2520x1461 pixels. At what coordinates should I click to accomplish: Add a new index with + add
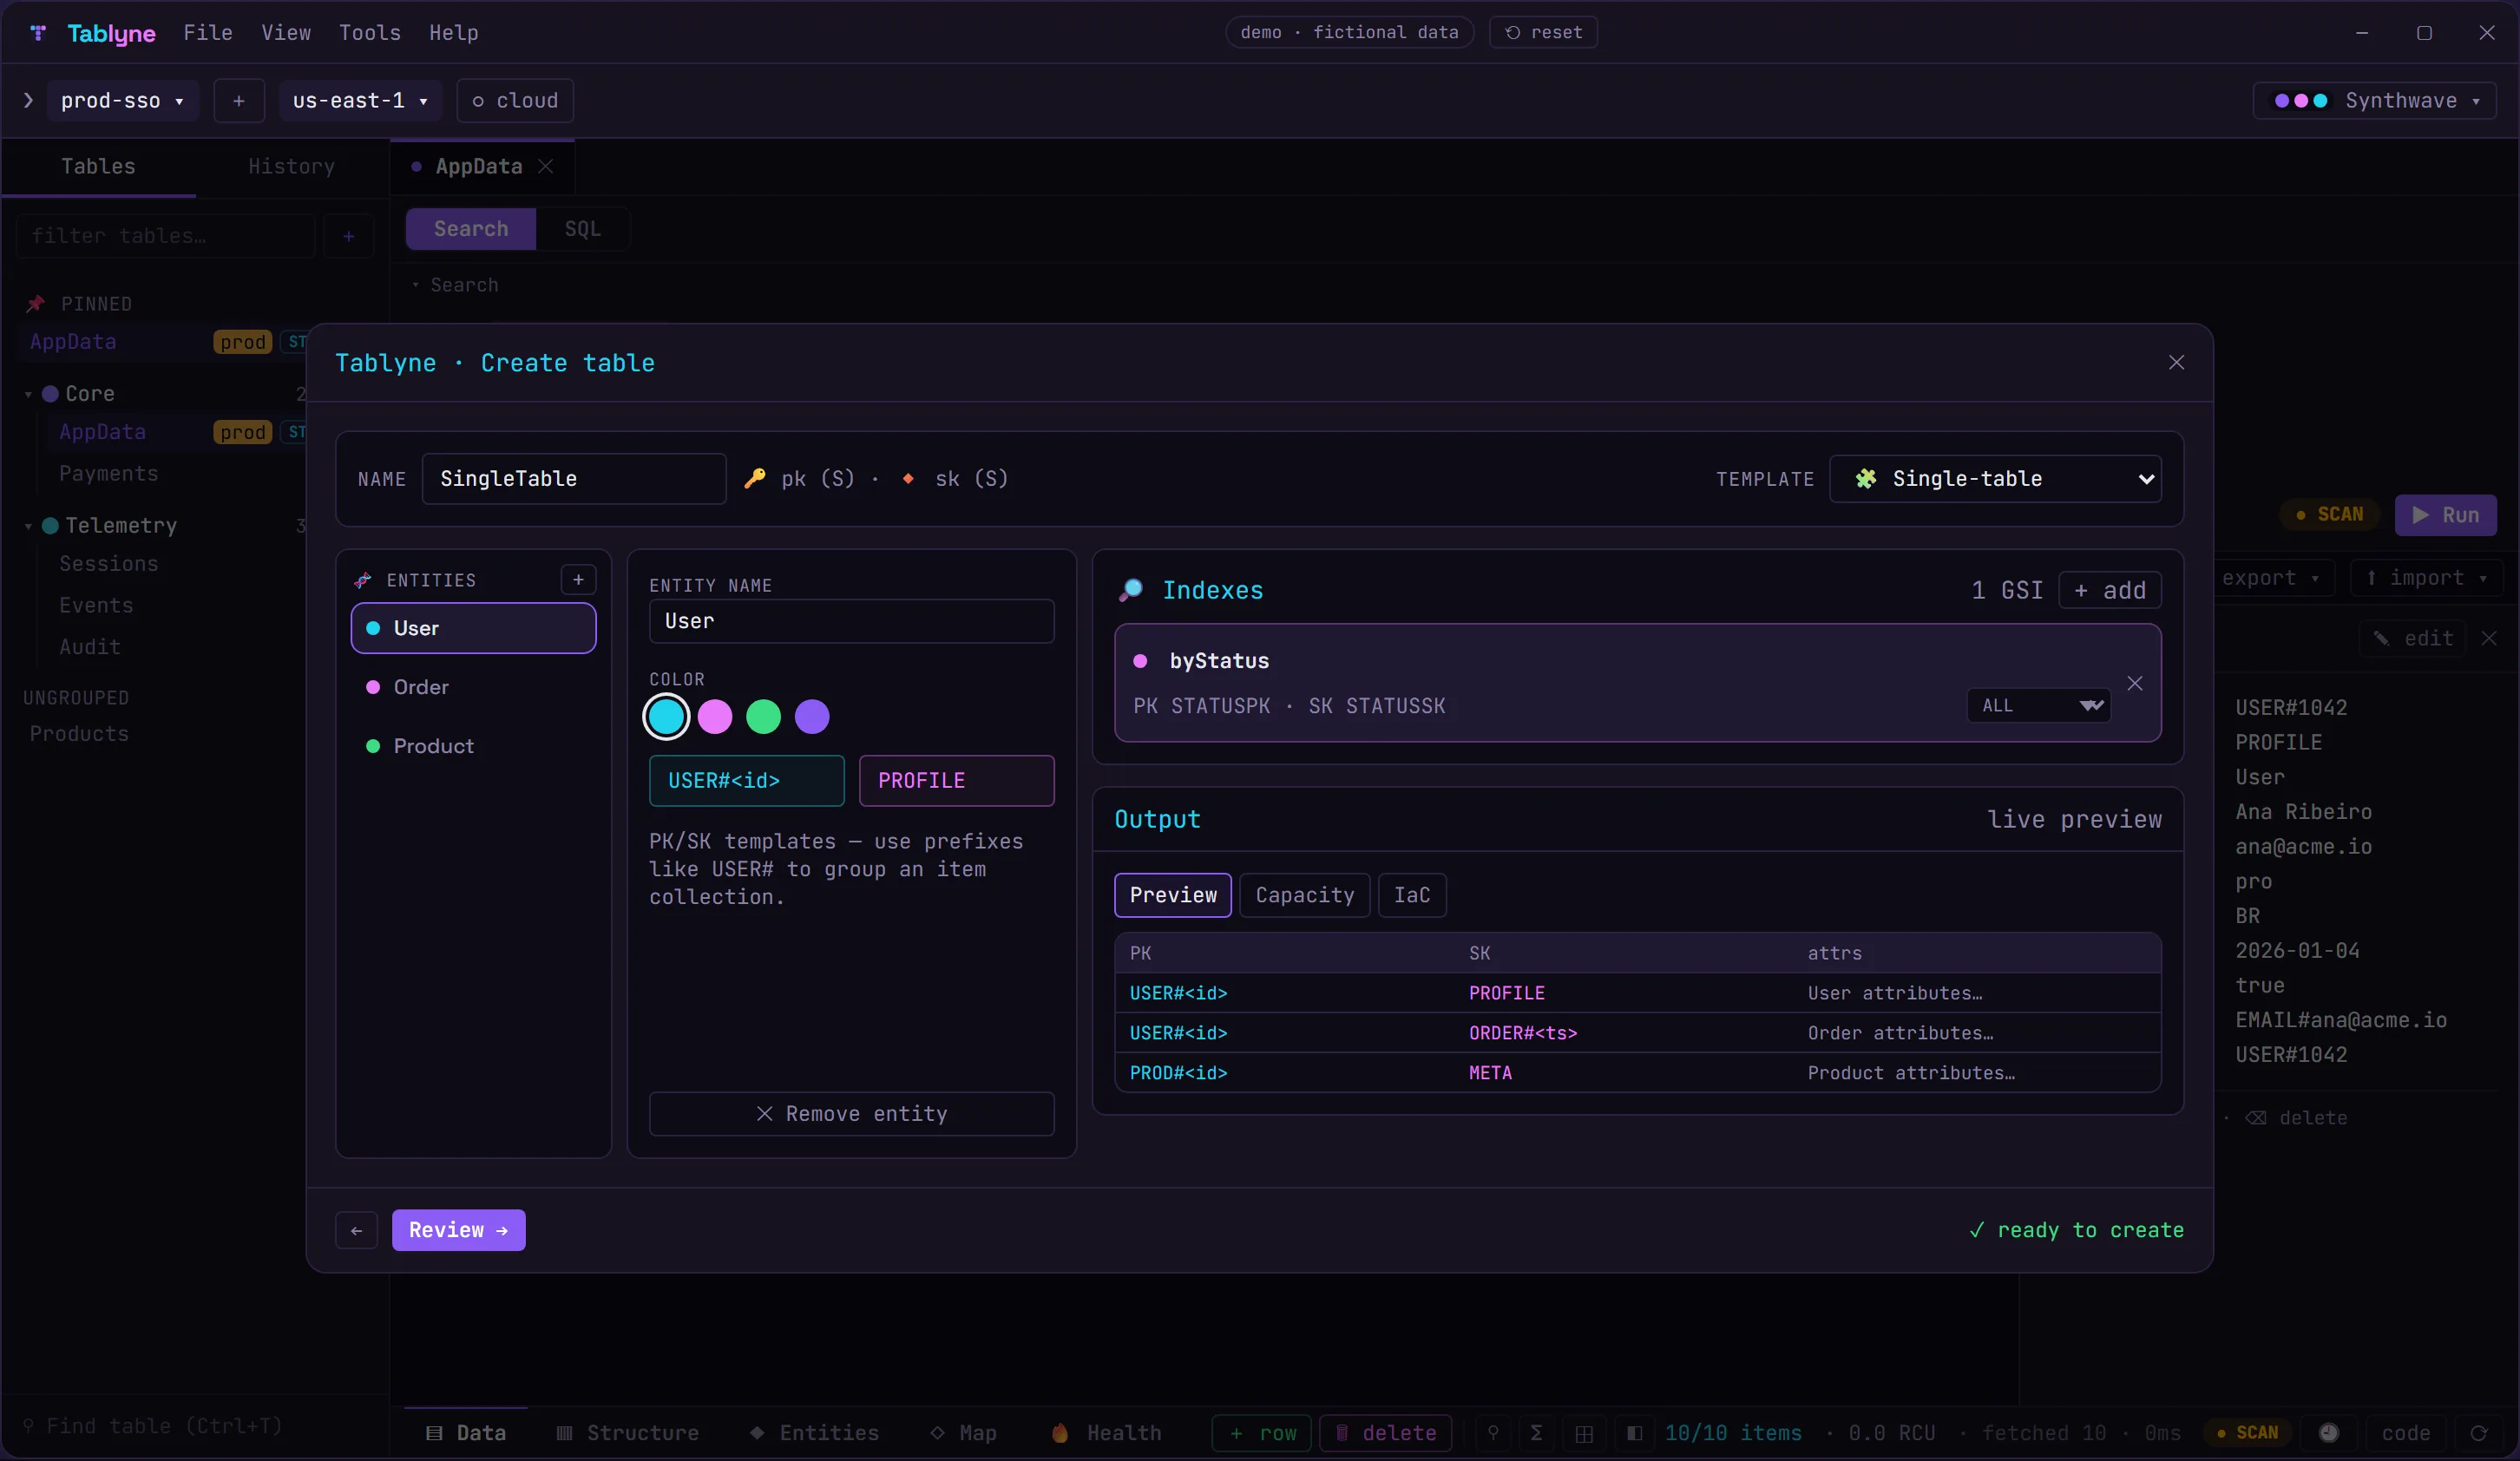2110,590
